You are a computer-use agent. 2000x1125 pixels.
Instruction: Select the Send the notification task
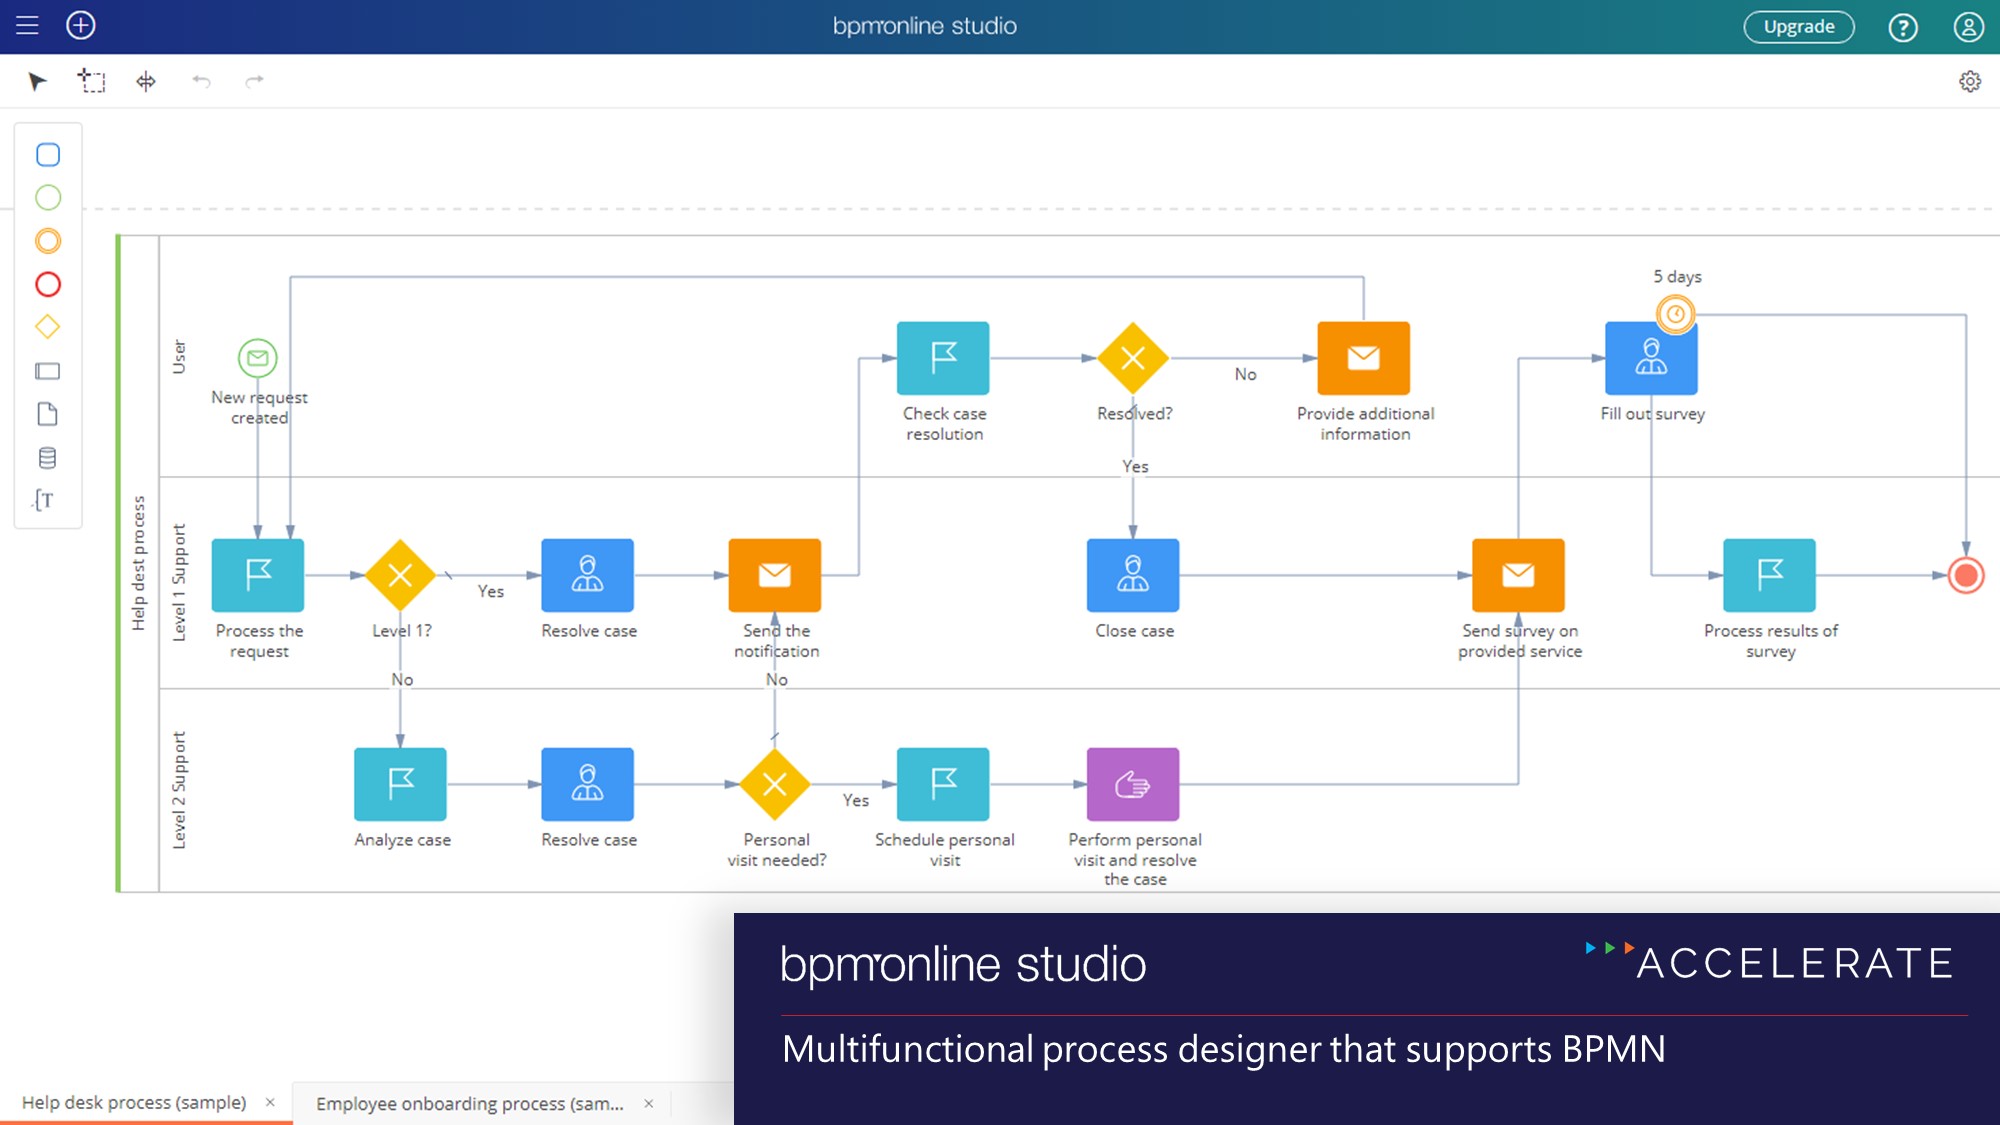tap(775, 575)
